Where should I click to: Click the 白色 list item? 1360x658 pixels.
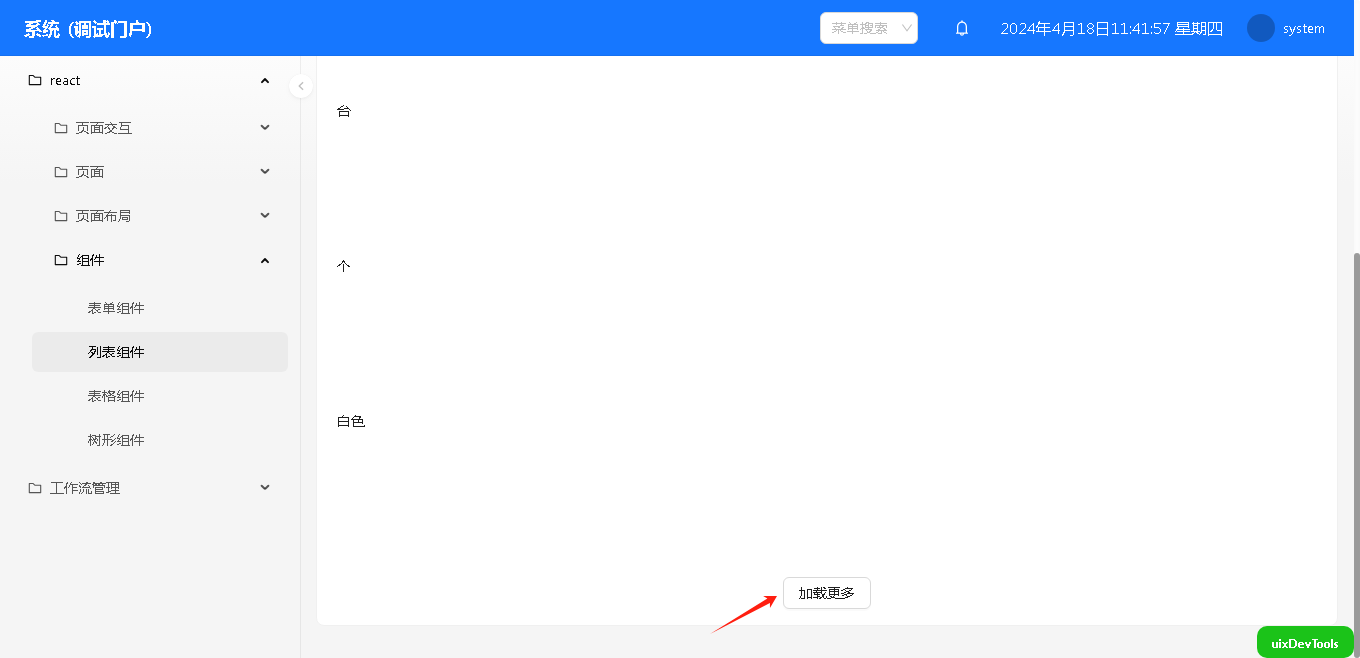351,422
